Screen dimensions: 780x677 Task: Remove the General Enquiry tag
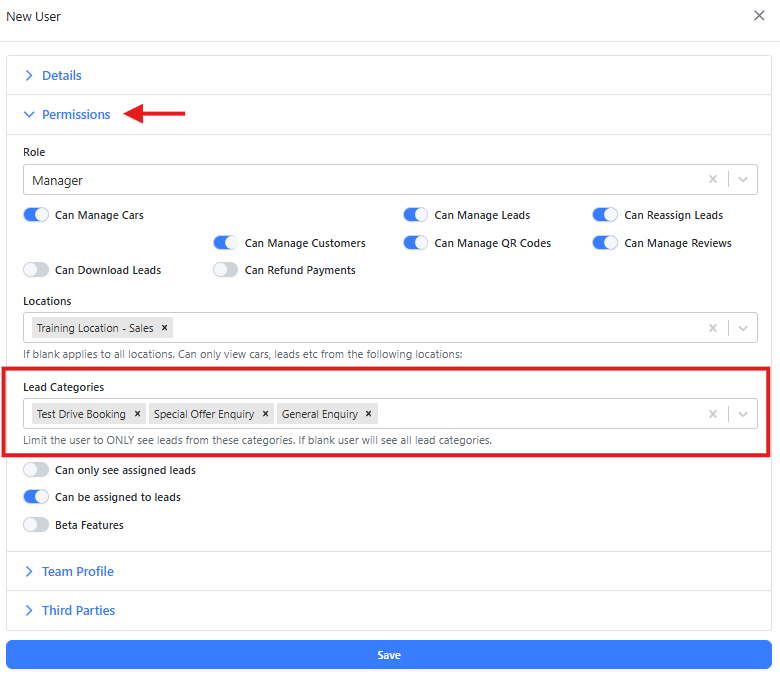pos(369,414)
